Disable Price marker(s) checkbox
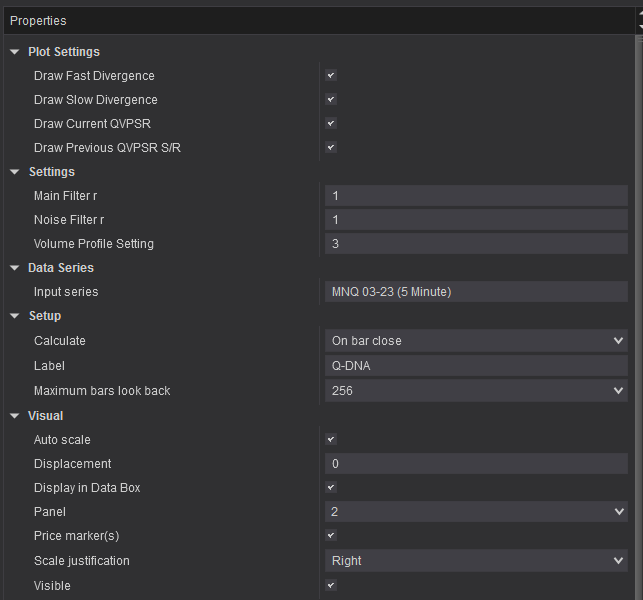Screen dimensions: 643x600 [x=331, y=535]
